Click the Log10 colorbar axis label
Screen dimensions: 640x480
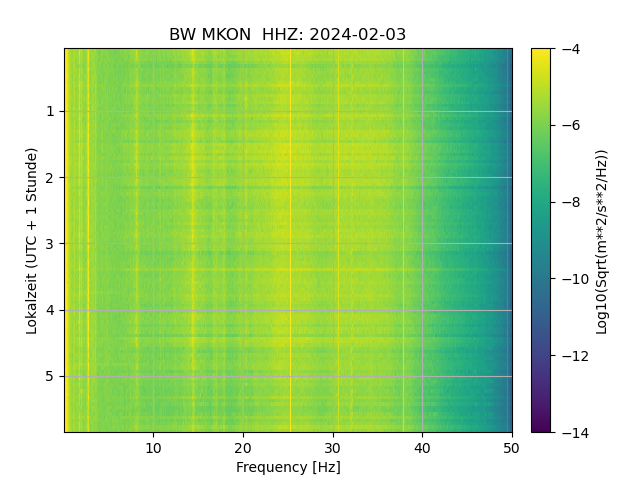tap(602, 242)
